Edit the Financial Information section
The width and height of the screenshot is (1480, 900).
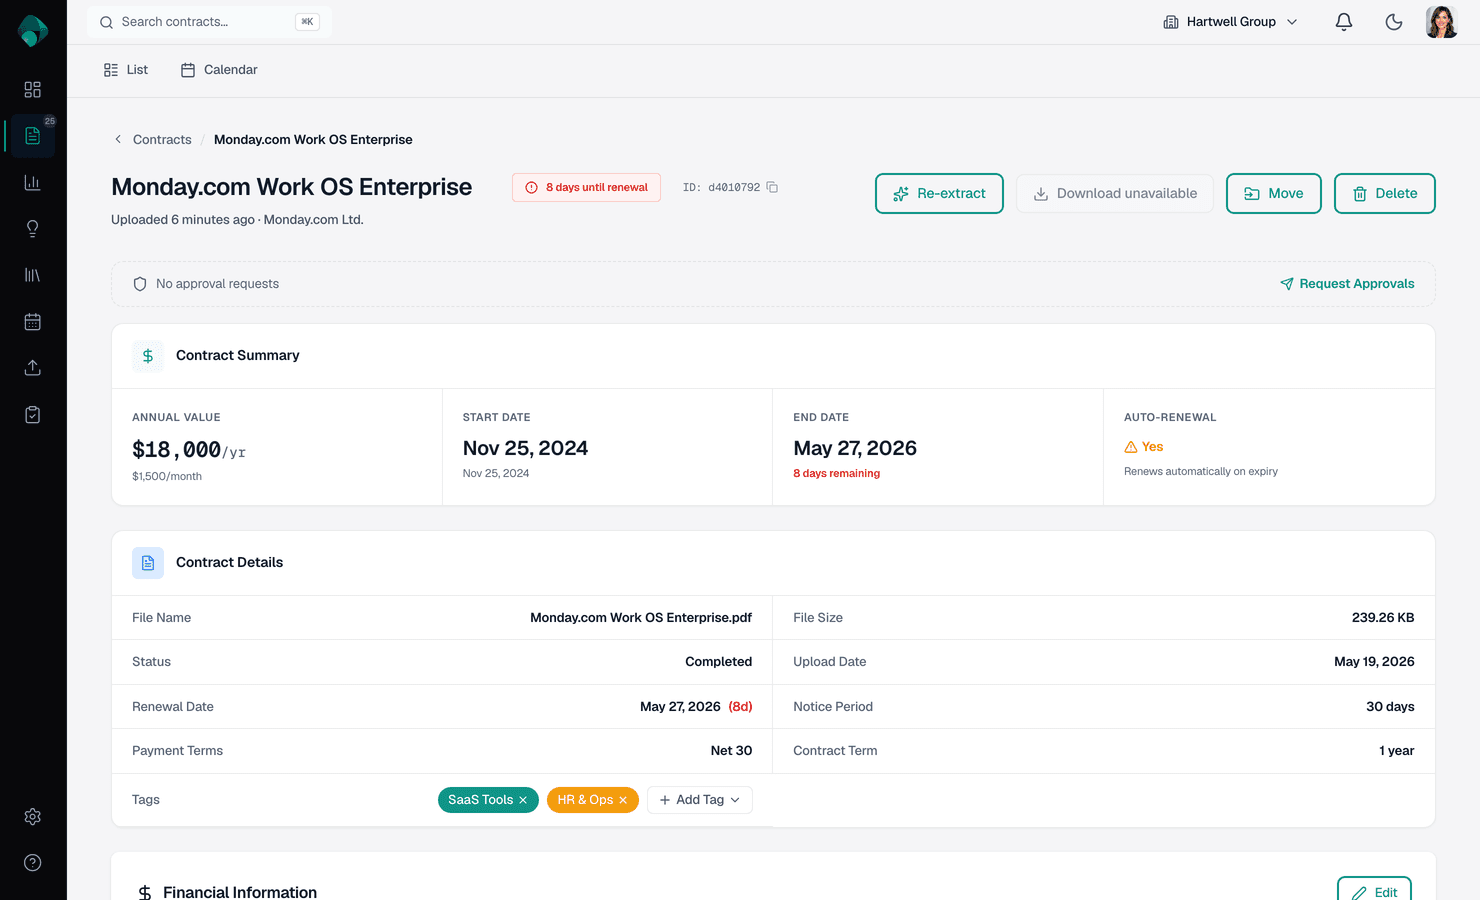(1374, 889)
